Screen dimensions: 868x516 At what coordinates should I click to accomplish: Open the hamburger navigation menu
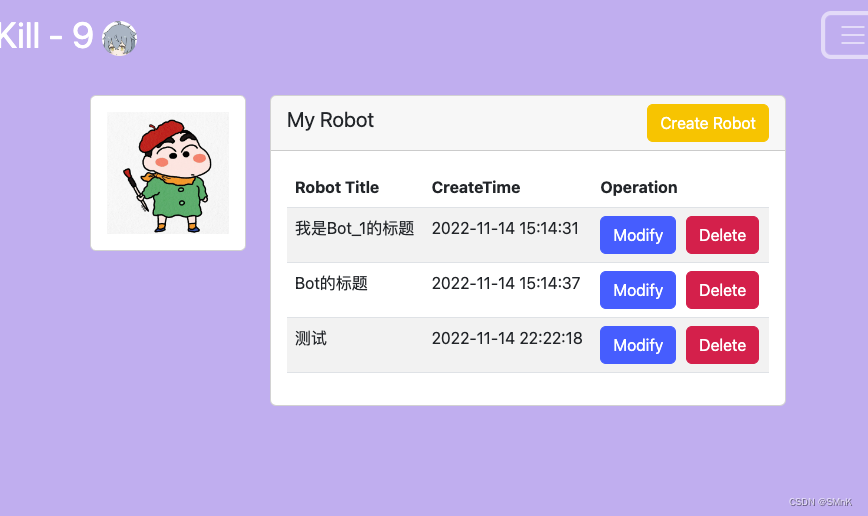coord(845,35)
